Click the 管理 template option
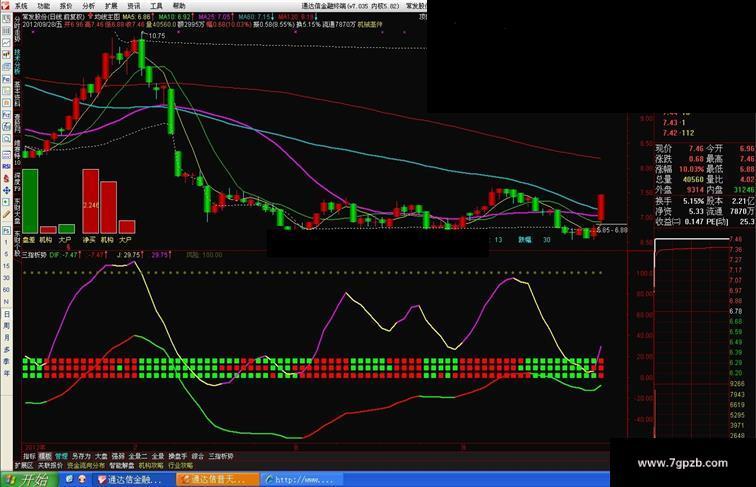Viewport: 756px width, 487px height. pyautogui.click(x=61, y=456)
